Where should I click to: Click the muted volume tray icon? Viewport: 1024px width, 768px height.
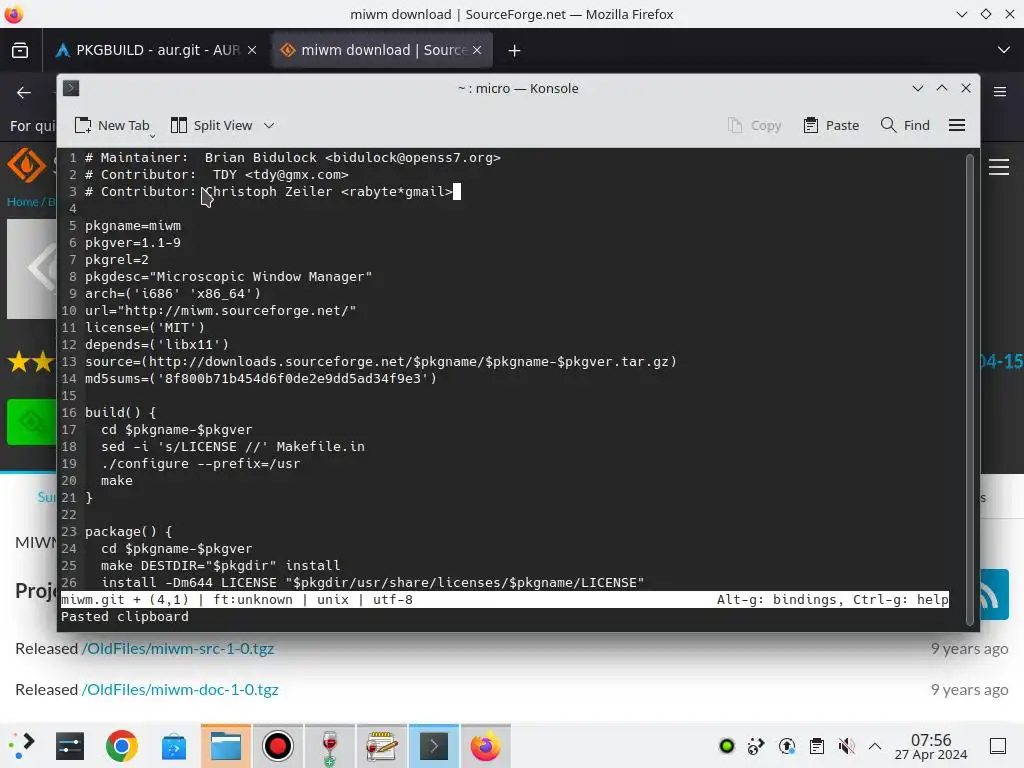click(x=846, y=746)
